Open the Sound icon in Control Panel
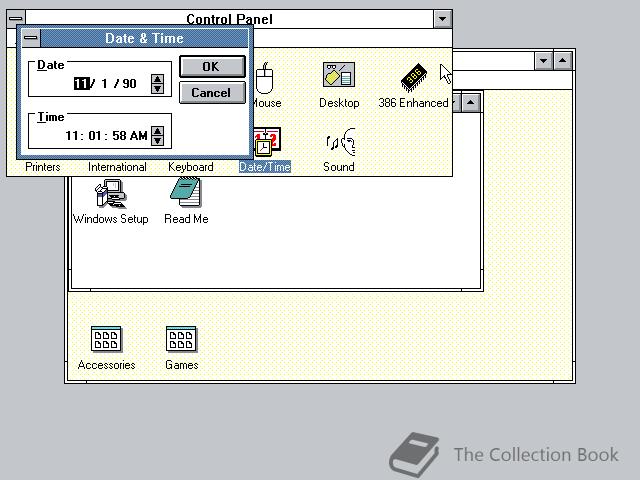 click(340, 142)
